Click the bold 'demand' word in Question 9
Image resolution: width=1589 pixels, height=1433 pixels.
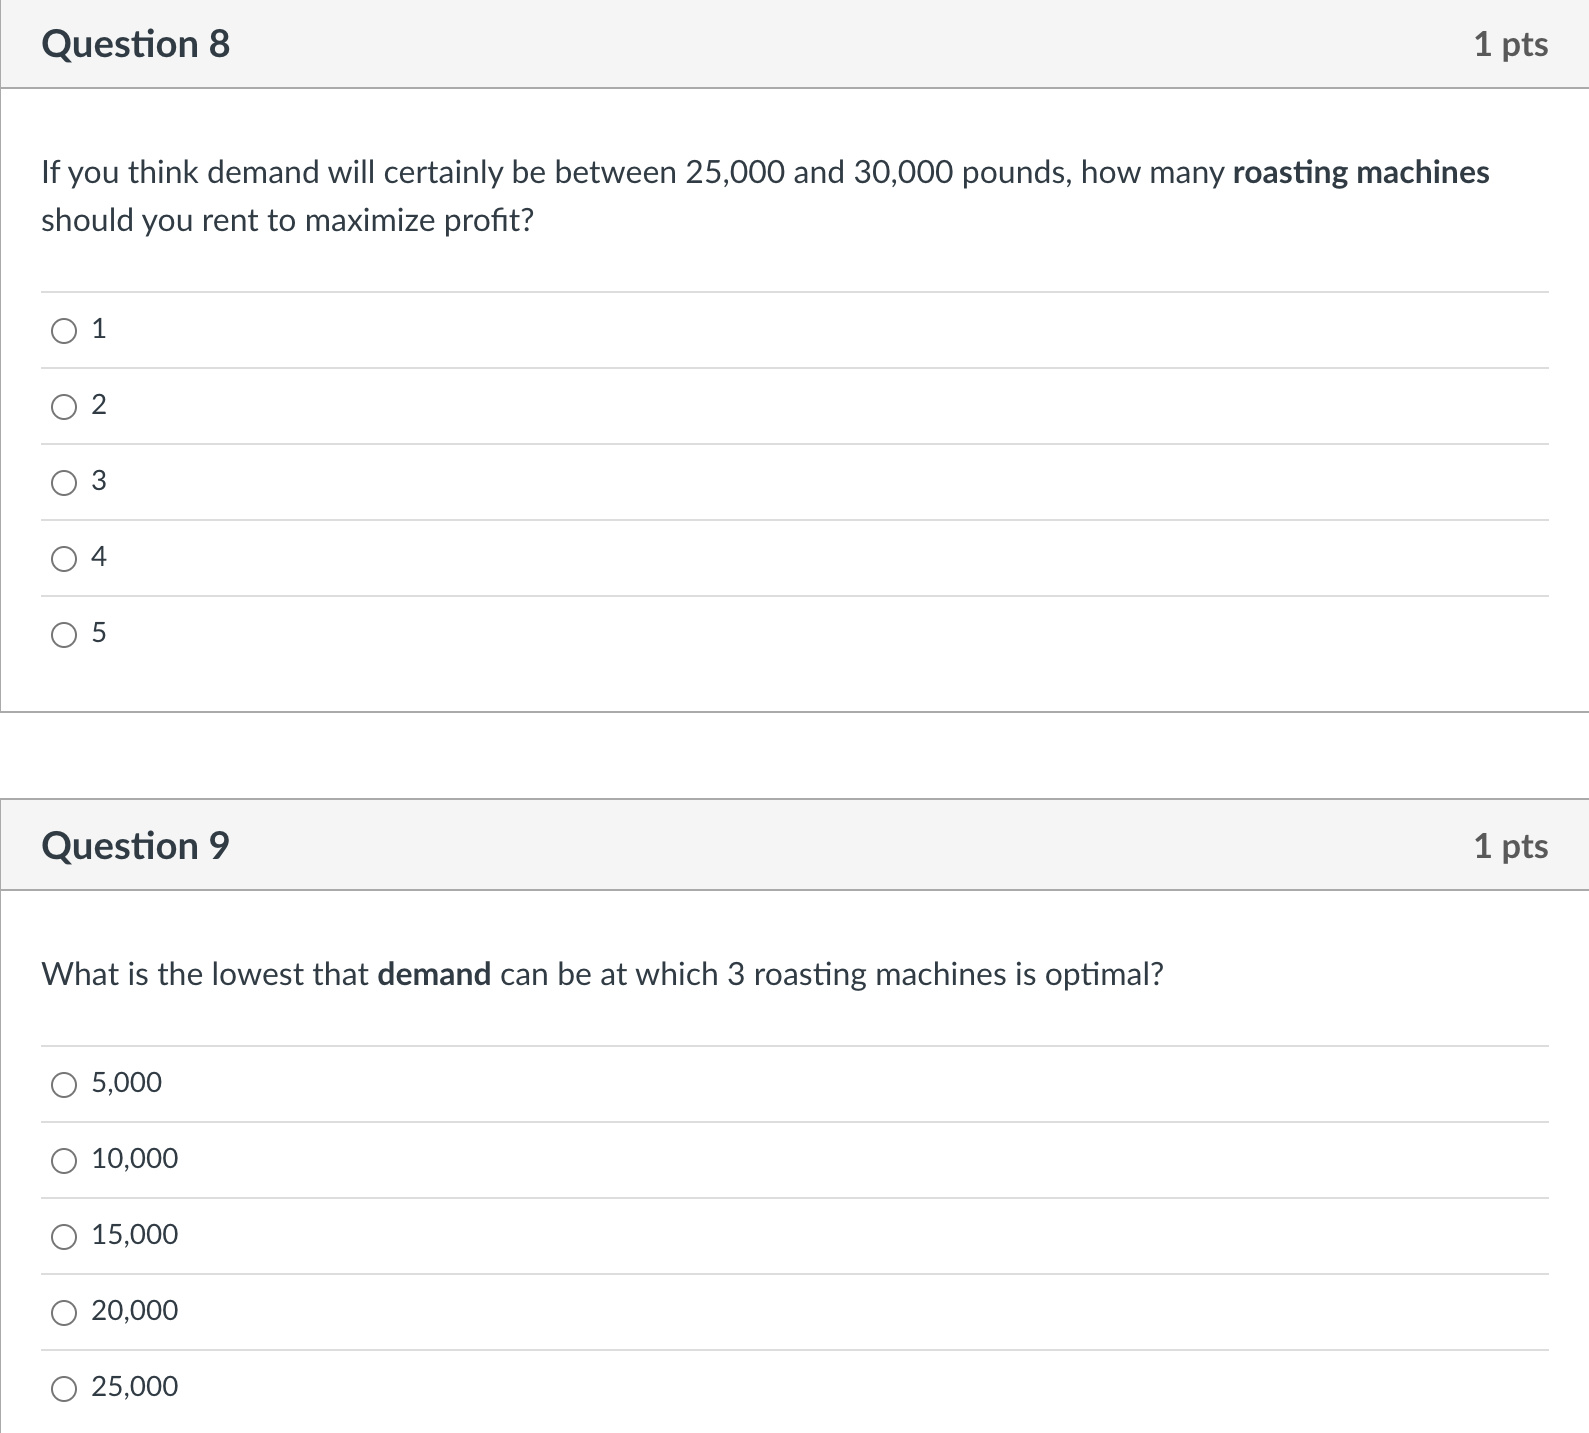tap(434, 974)
